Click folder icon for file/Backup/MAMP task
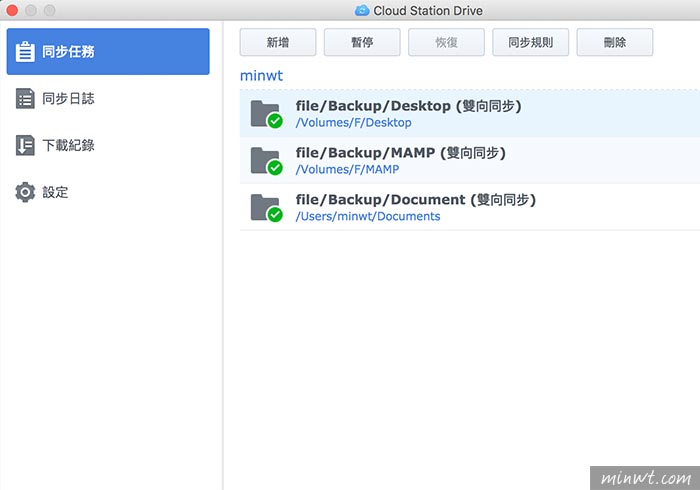 coord(266,161)
